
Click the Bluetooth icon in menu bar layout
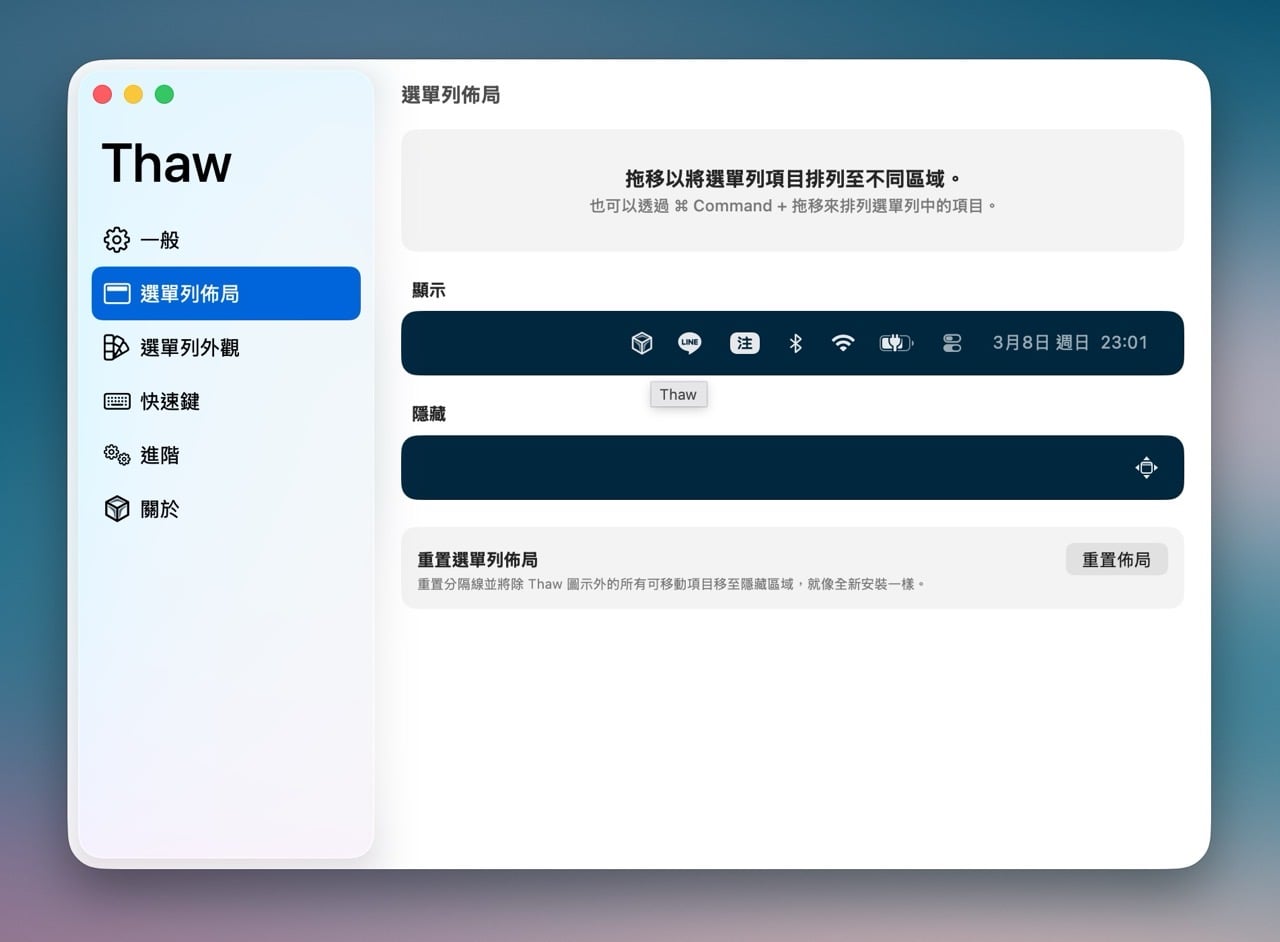[795, 343]
